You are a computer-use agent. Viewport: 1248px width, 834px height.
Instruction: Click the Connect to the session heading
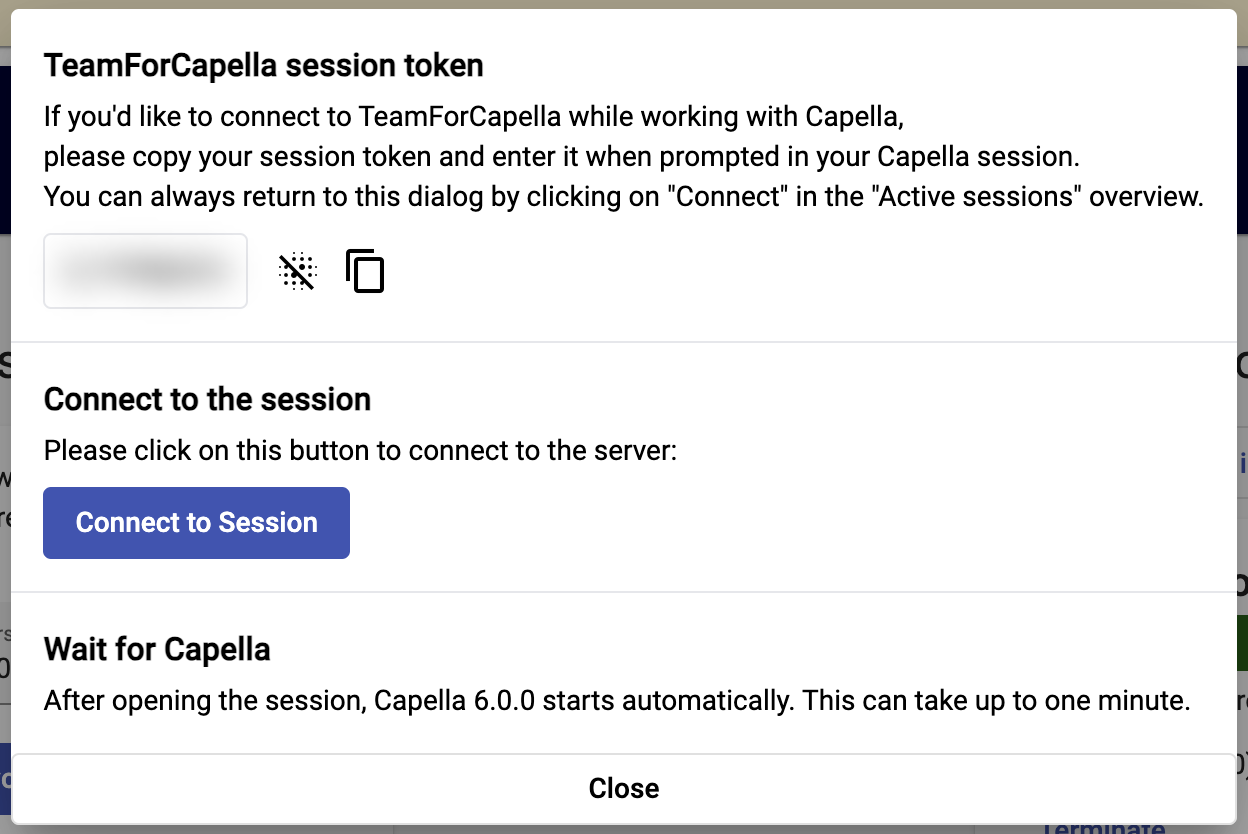[x=208, y=400]
